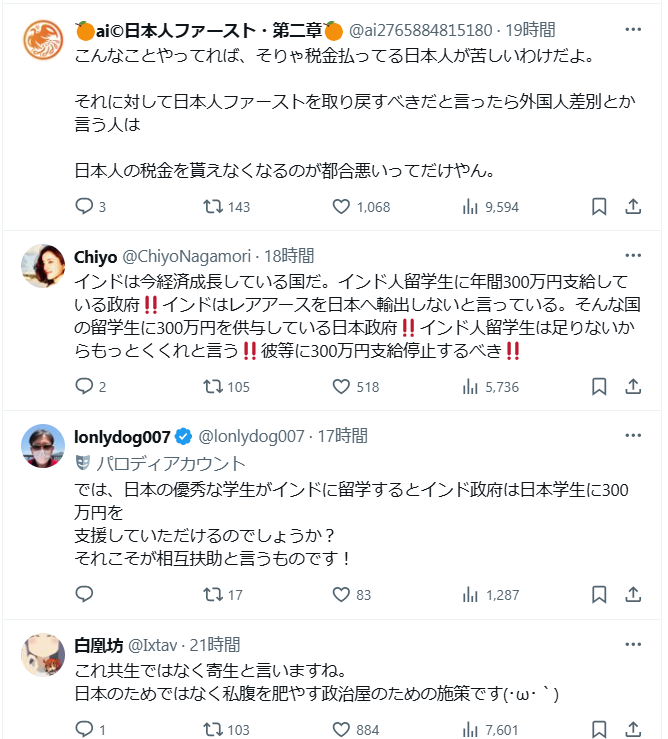This screenshot has height=739, width=668.
Task: Open the @lonlydog007 profile handle link
Action: pos(251,436)
